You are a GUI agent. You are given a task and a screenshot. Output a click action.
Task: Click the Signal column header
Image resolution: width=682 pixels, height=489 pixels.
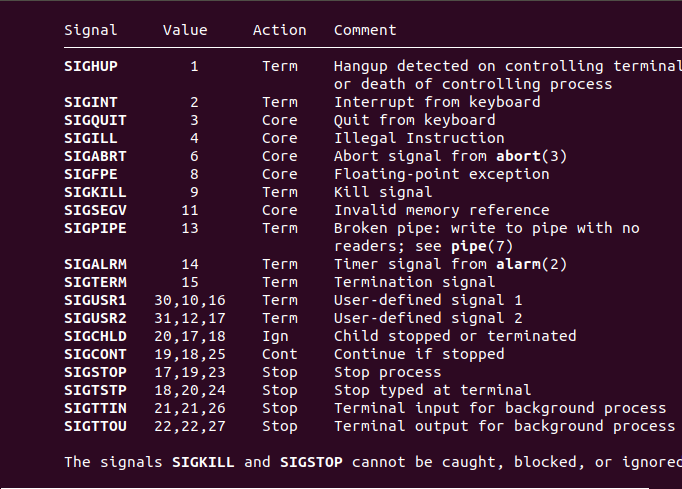point(91,30)
